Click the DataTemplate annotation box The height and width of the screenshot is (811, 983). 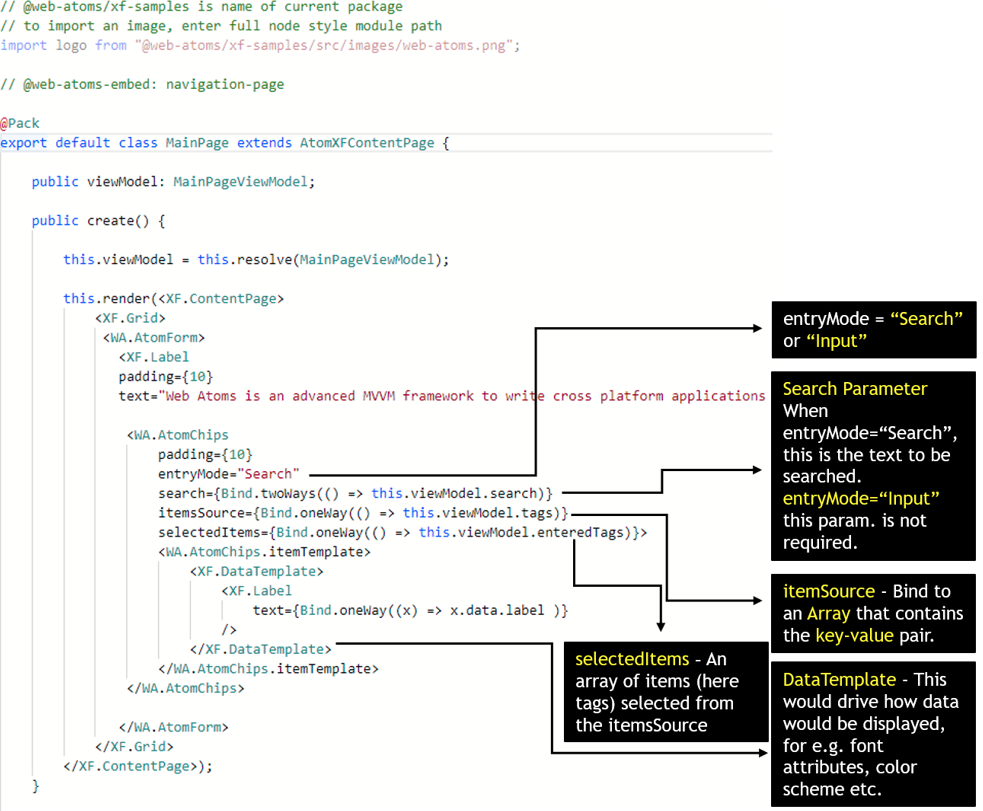[x=872, y=733]
